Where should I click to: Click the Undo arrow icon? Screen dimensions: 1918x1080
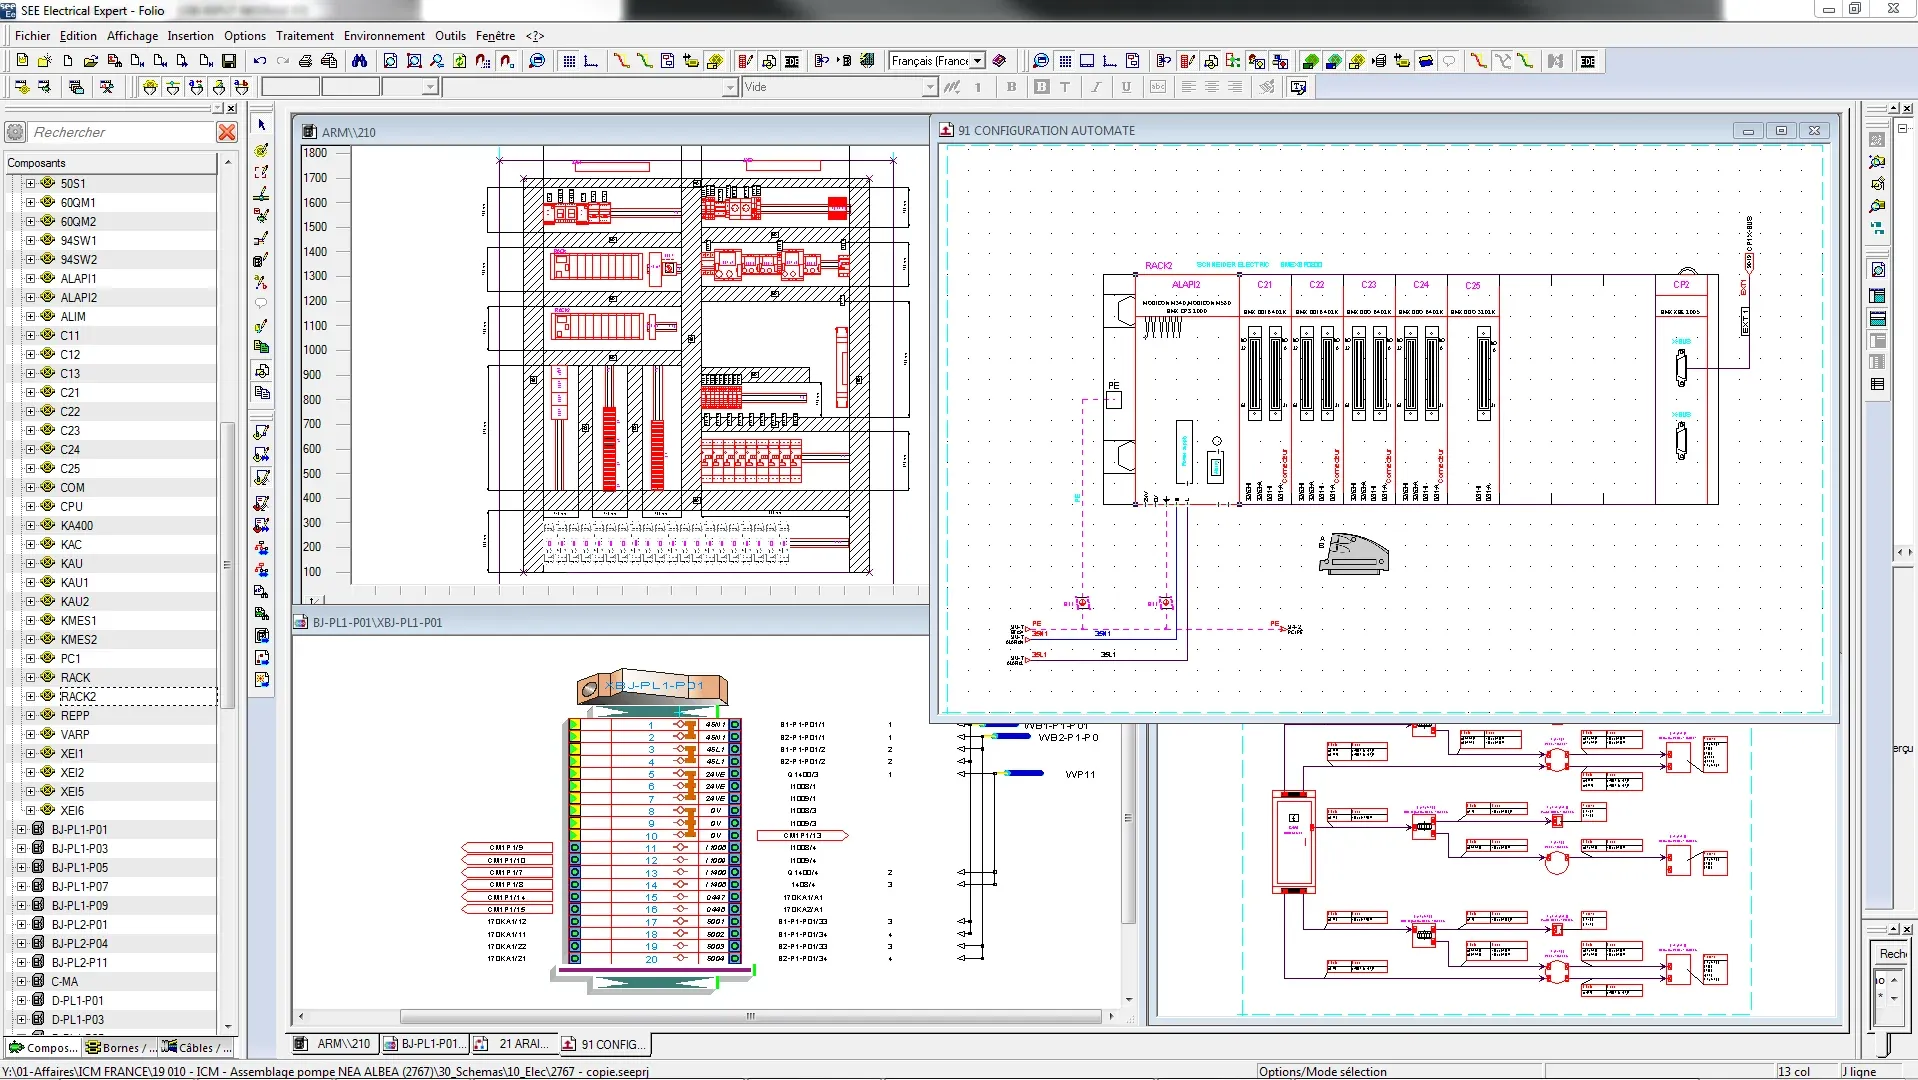click(x=260, y=61)
